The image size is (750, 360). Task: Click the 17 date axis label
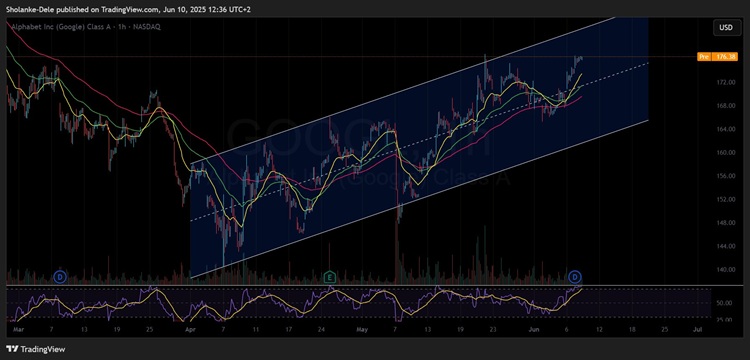(288, 330)
